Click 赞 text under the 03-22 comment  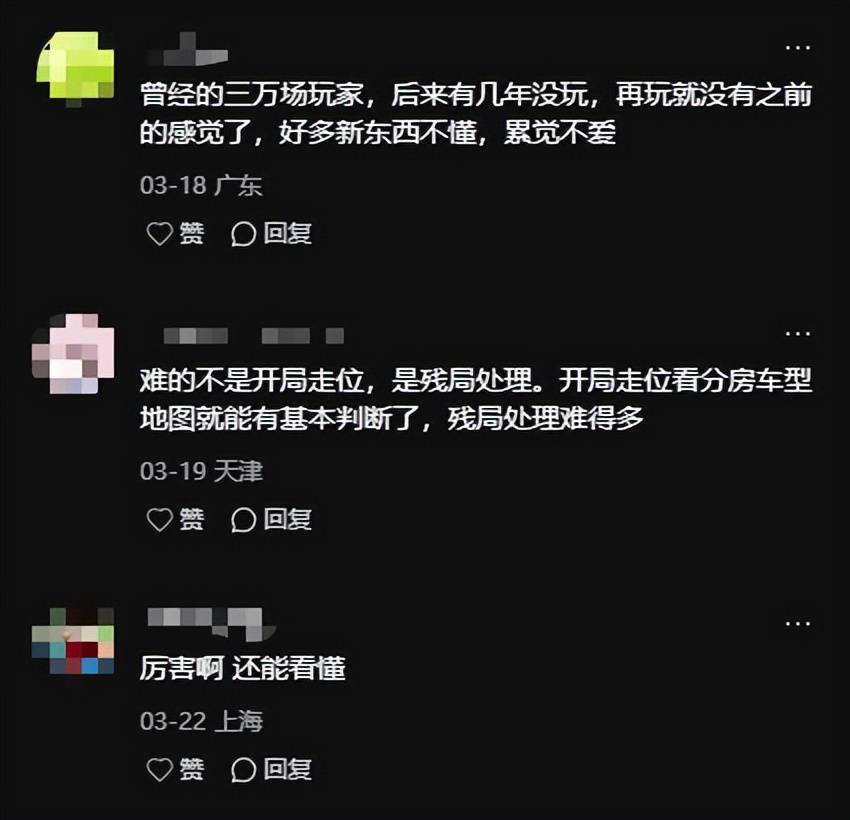point(192,769)
